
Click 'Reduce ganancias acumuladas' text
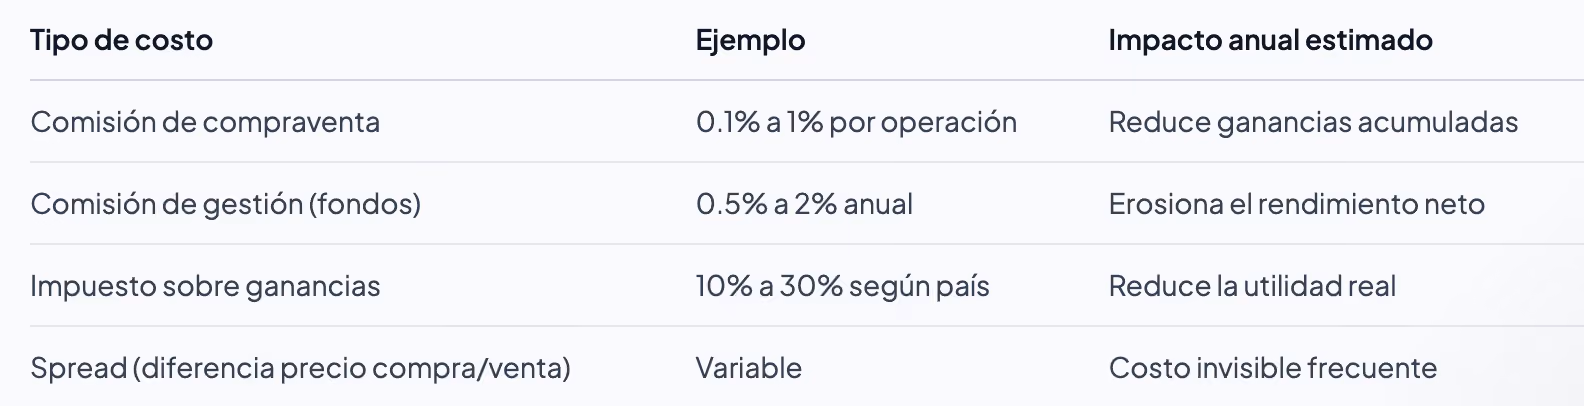point(1313,122)
